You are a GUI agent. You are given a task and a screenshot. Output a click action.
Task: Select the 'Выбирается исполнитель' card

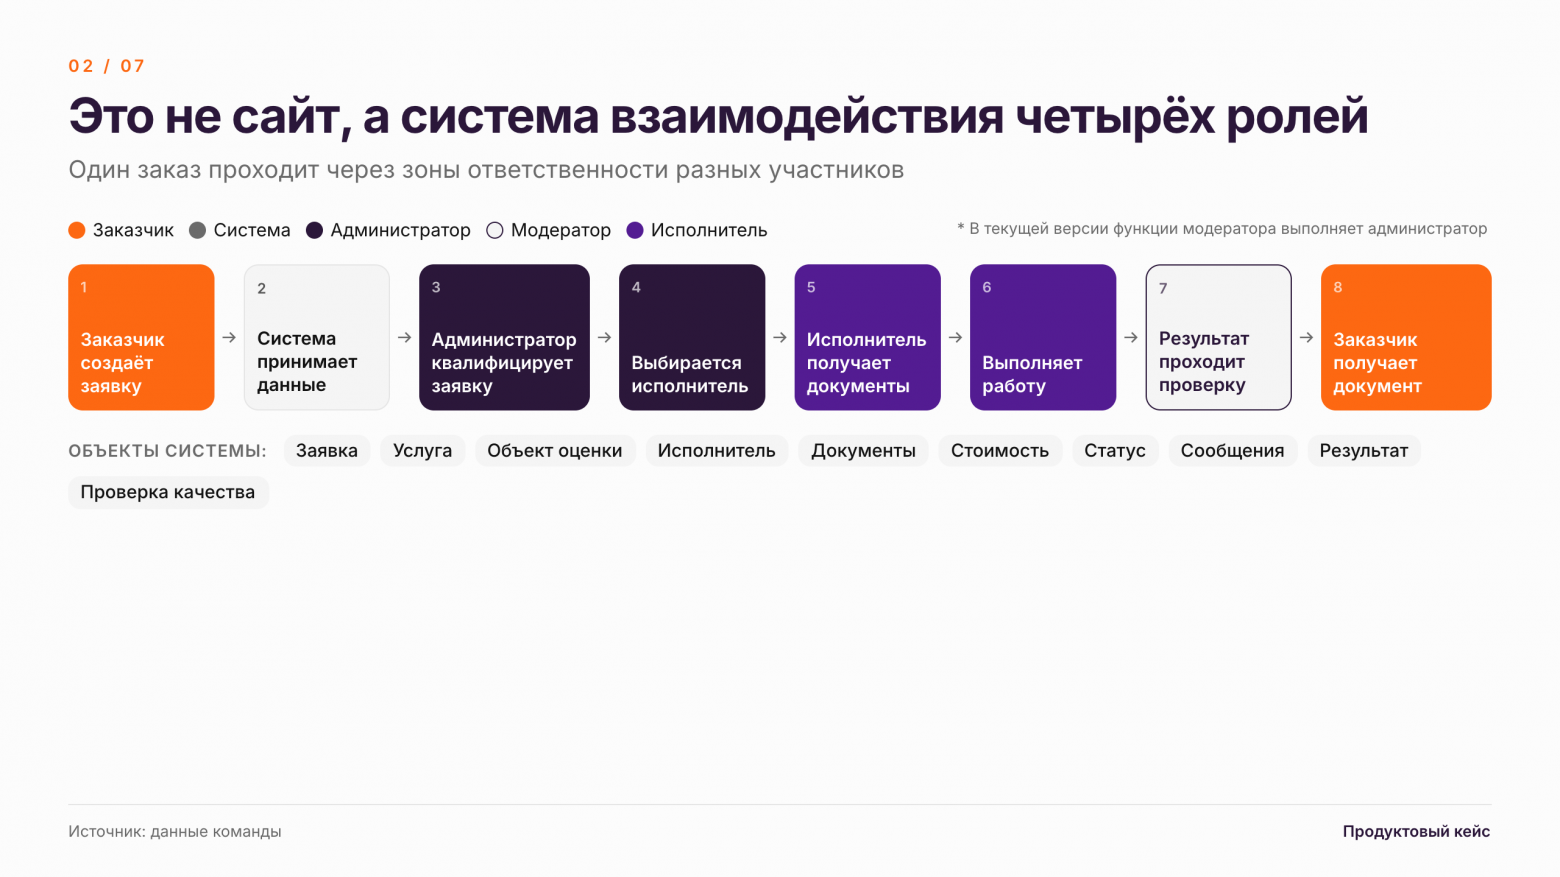pos(692,337)
